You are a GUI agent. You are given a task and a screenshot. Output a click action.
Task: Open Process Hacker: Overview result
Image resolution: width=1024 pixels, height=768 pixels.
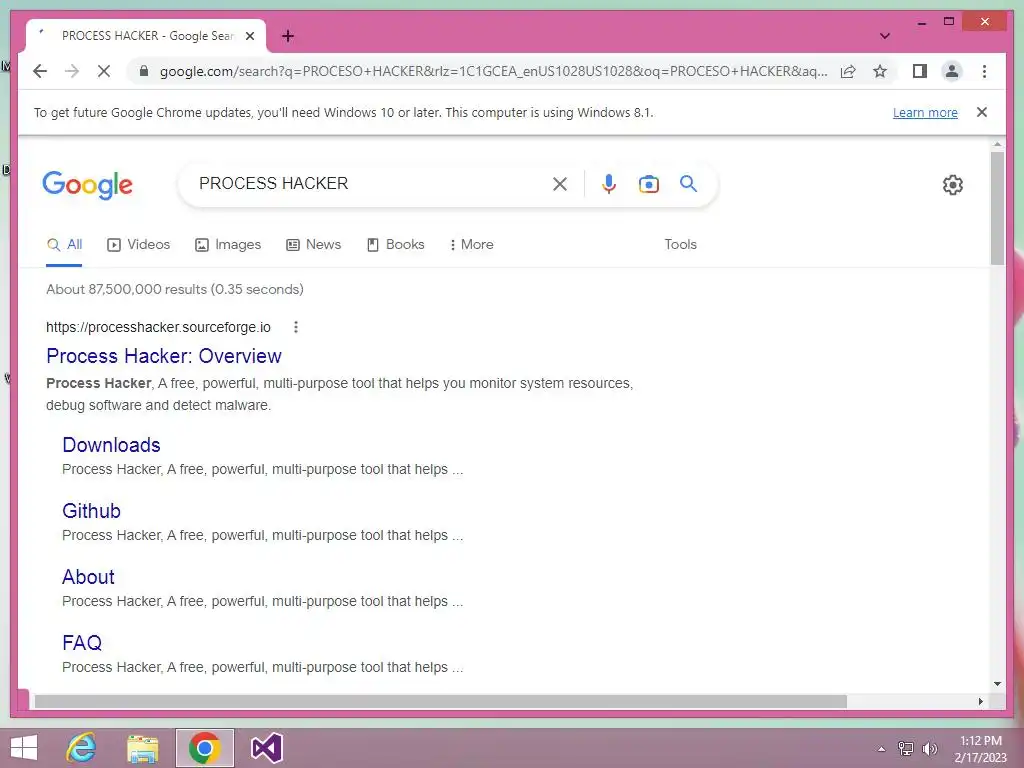[164, 356]
